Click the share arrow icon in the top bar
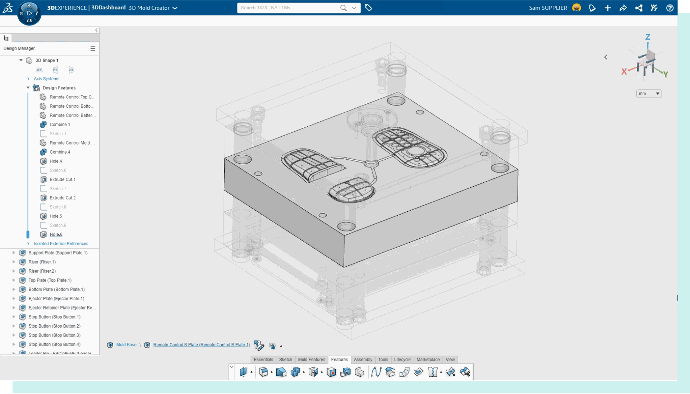690x394 pixels. click(x=623, y=7)
